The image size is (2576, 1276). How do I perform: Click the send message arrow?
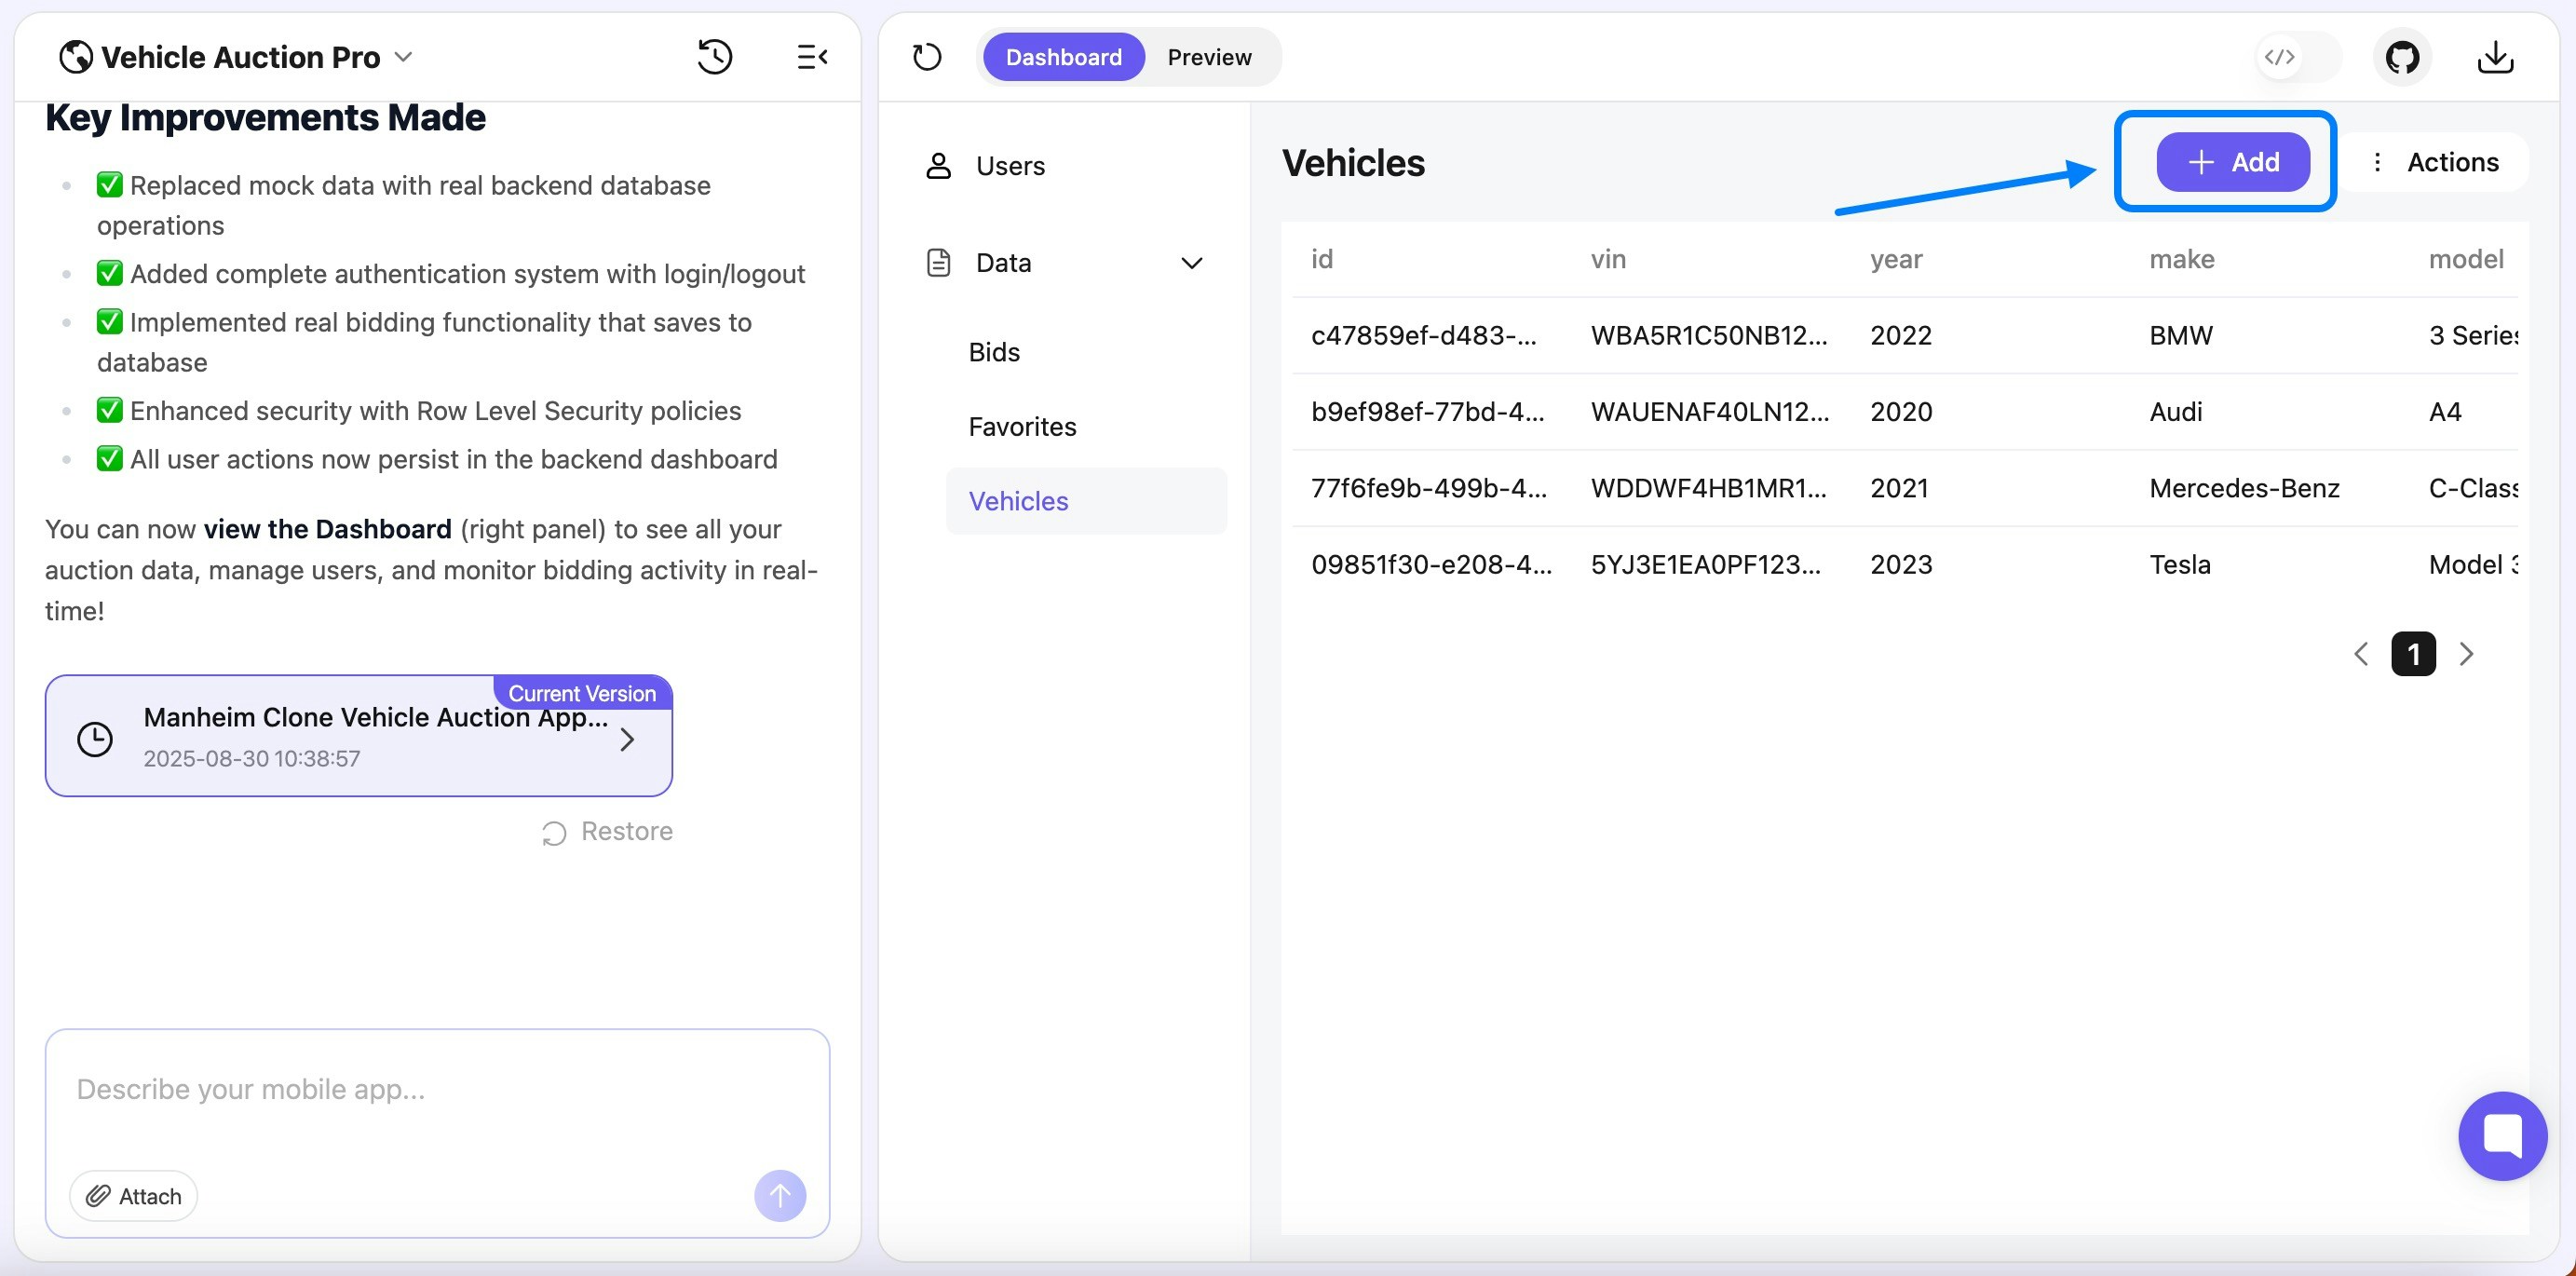(780, 1196)
